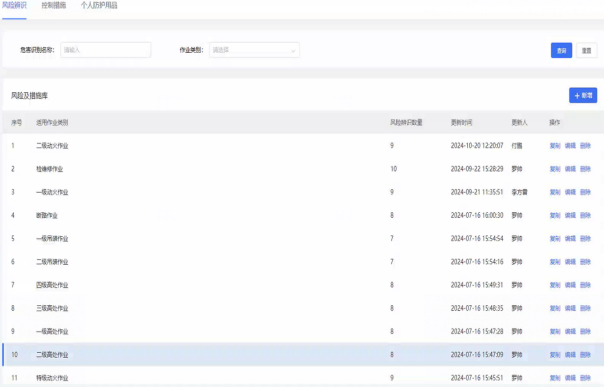Click 编辑 in row 9 一级高处作业

(x=570, y=331)
